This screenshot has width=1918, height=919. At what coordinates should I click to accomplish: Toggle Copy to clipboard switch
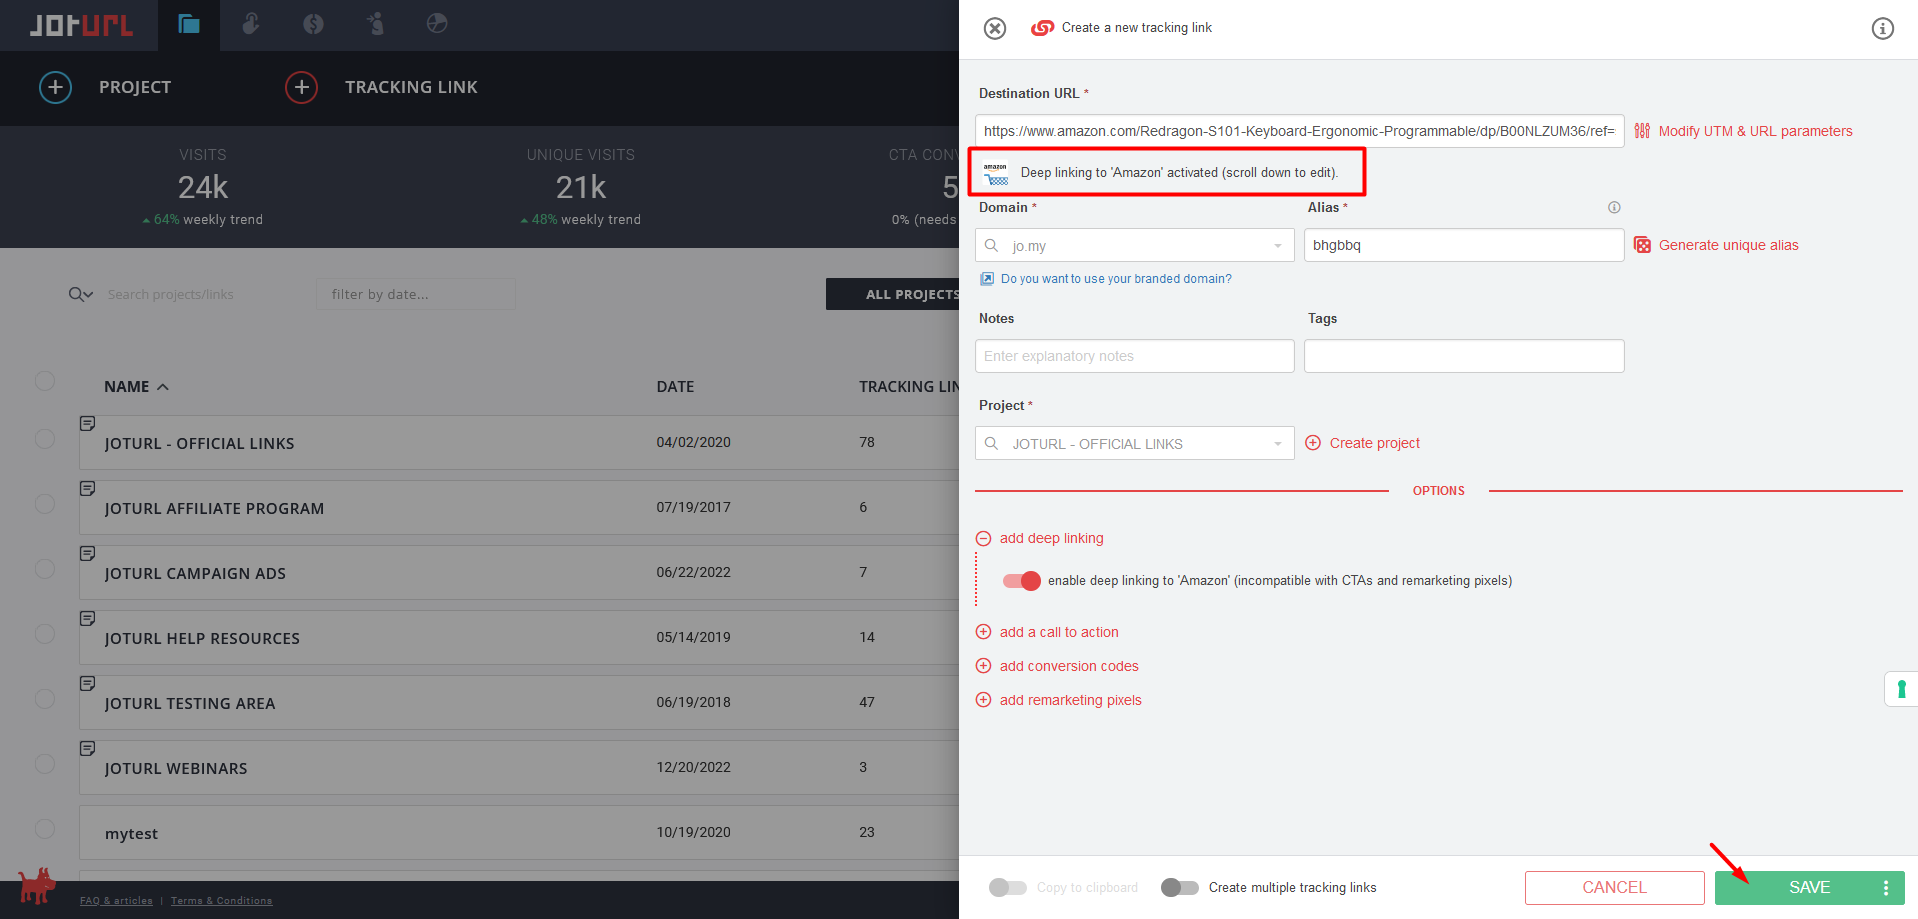(1007, 888)
